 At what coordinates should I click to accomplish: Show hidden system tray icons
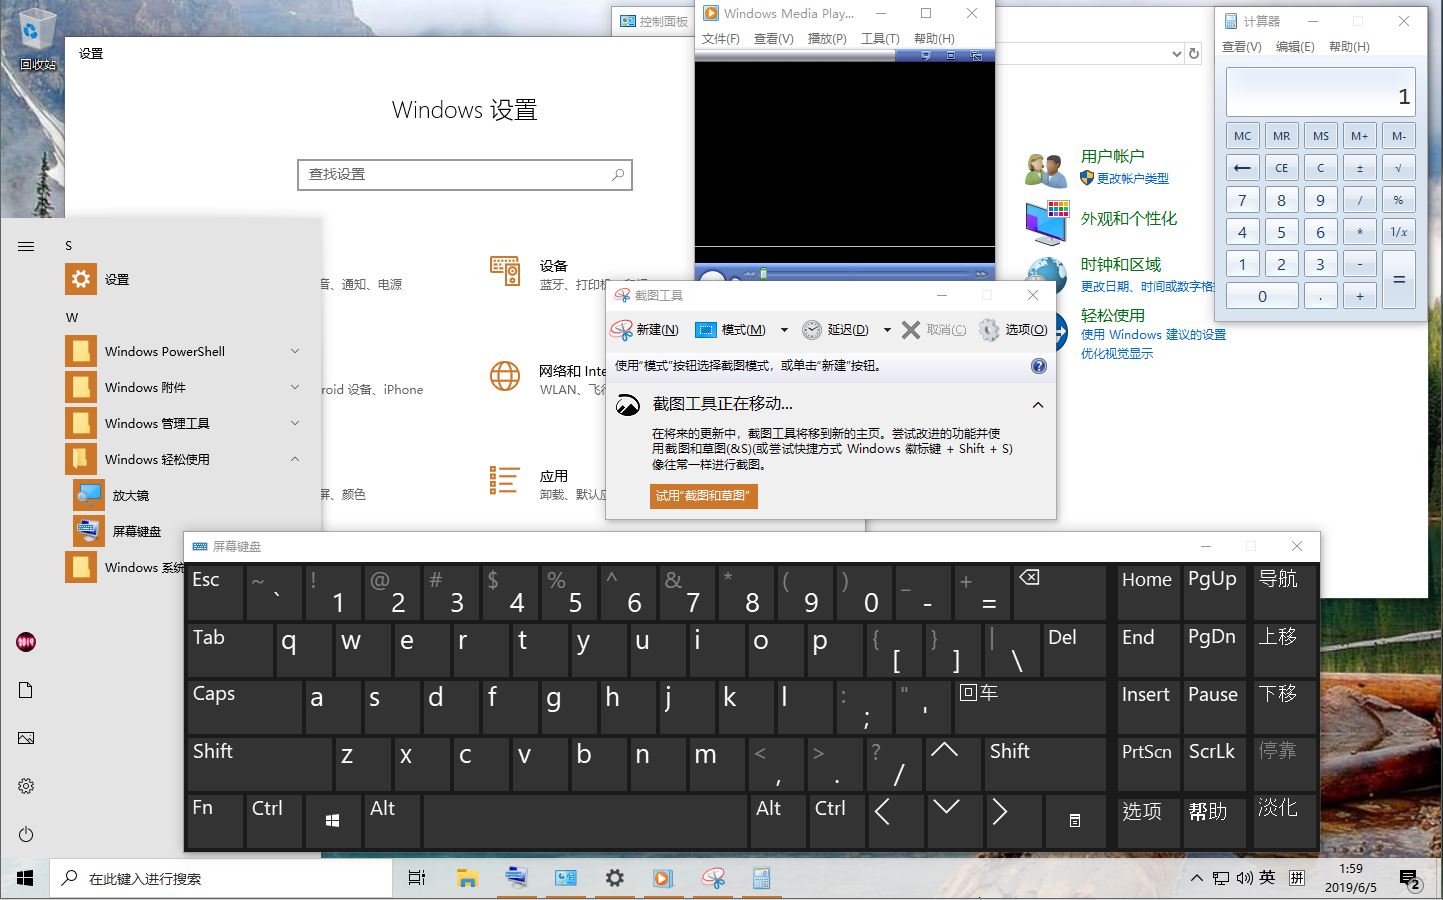click(1196, 878)
